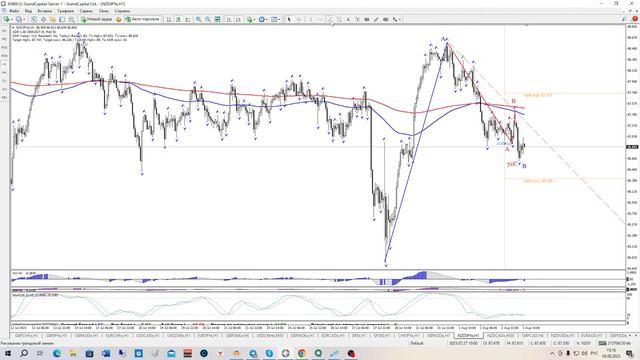Switch to Bar Chart display

tap(169, 19)
